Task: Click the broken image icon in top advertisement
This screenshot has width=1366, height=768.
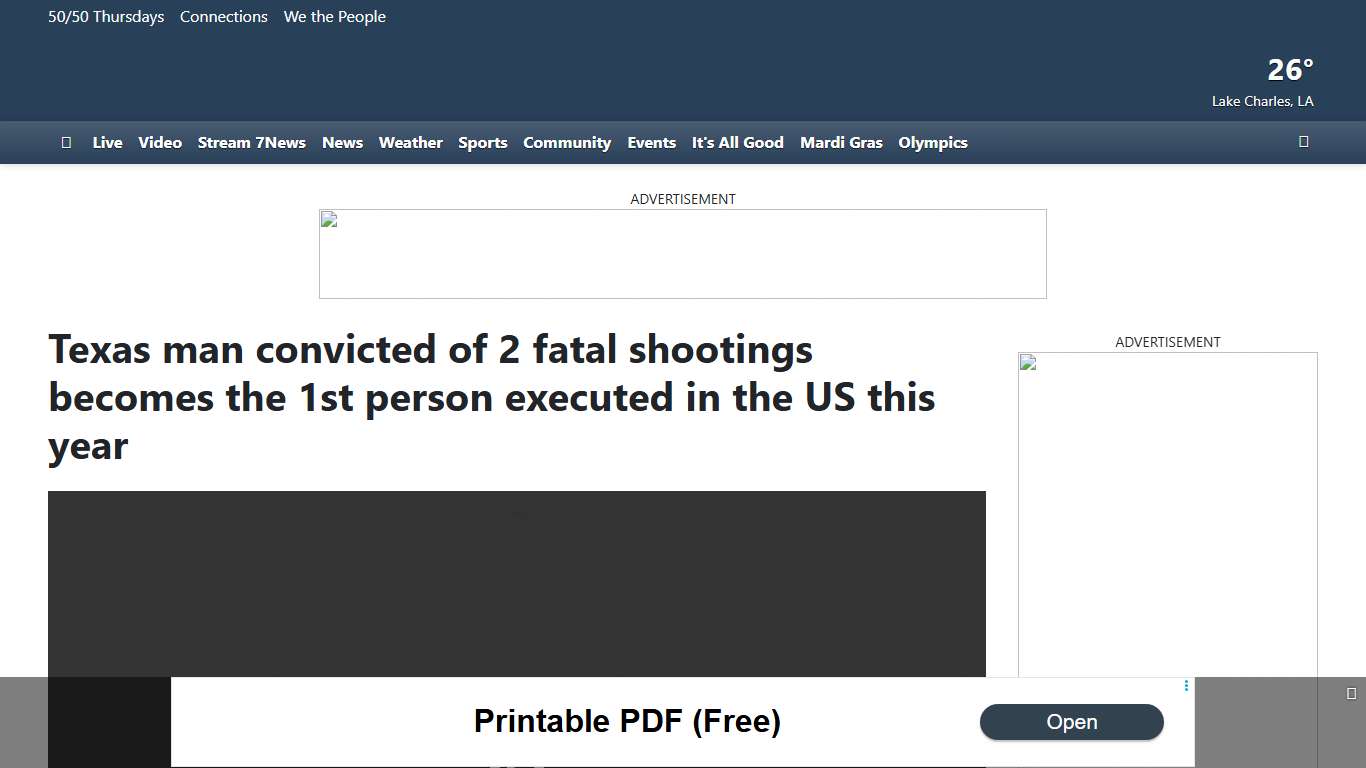Action: pyautogui.click(x=327, y=221)
